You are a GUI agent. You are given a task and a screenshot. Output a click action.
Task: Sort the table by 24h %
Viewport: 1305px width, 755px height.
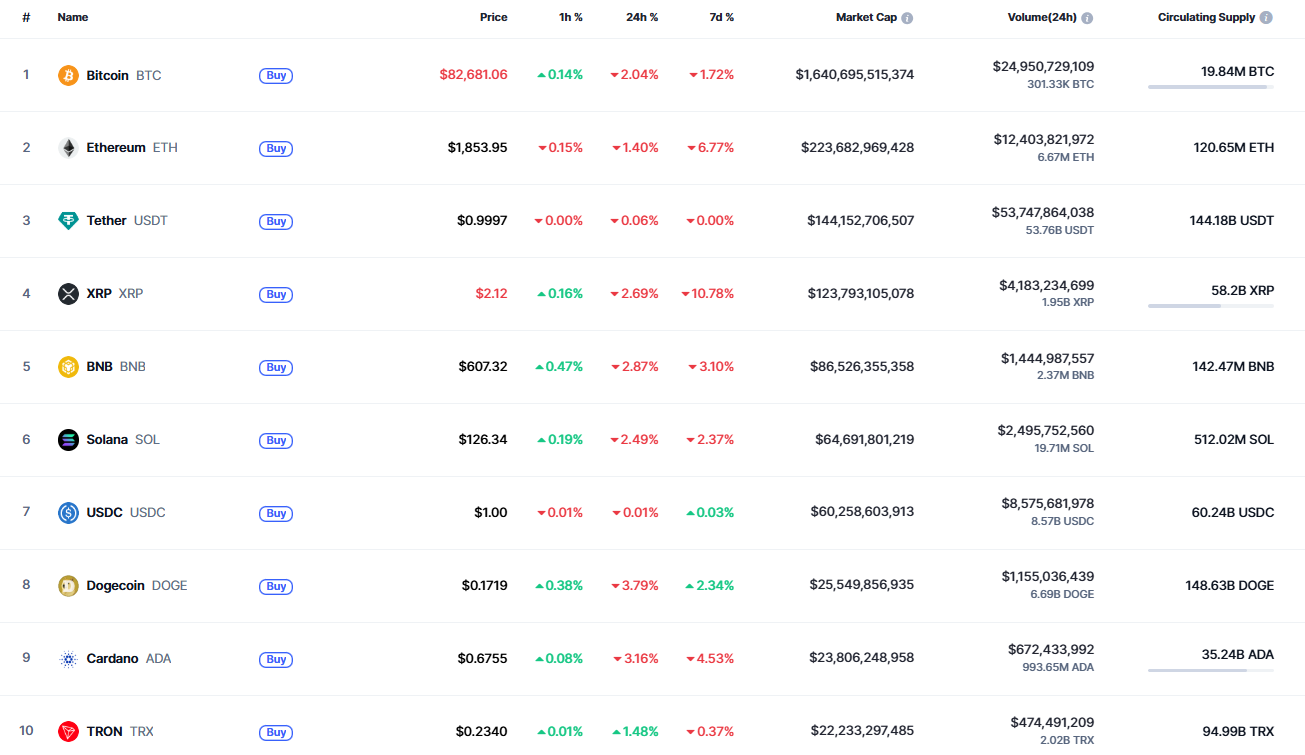point(641,16)
